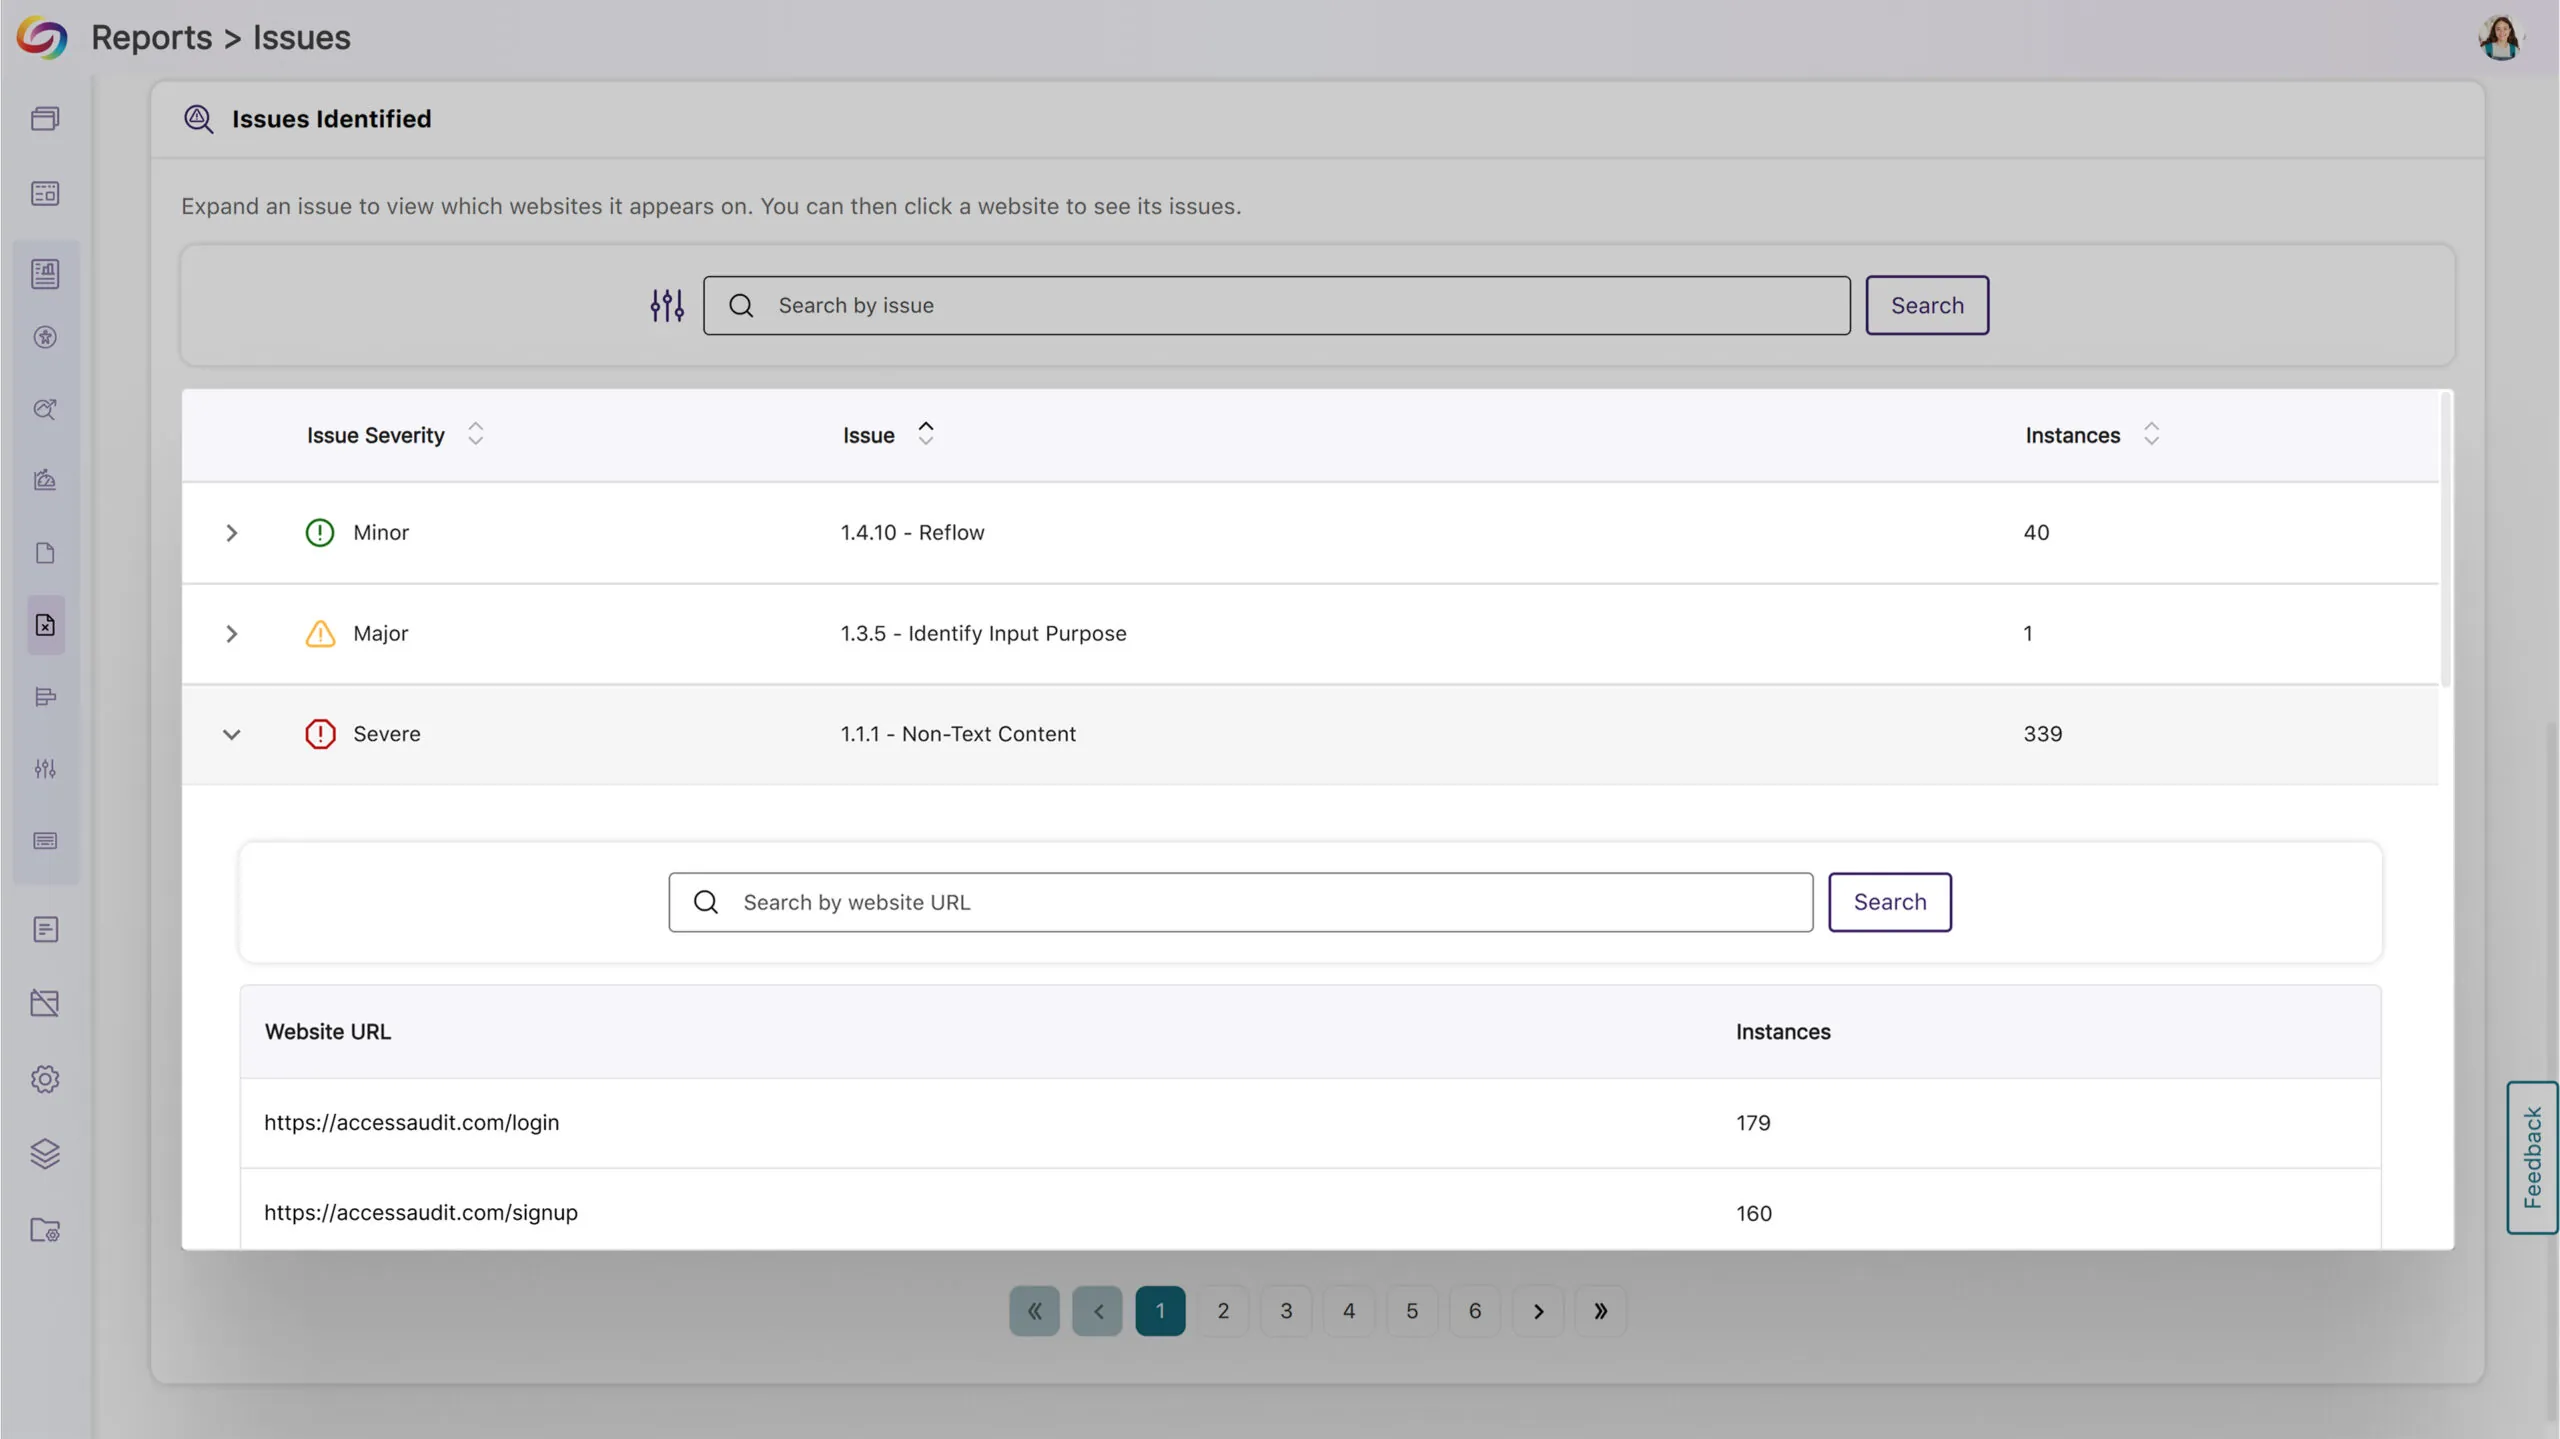Open the filter sliders icon beside issue search
This screenshot has width=2560, height=1439.
pos(667,305)
